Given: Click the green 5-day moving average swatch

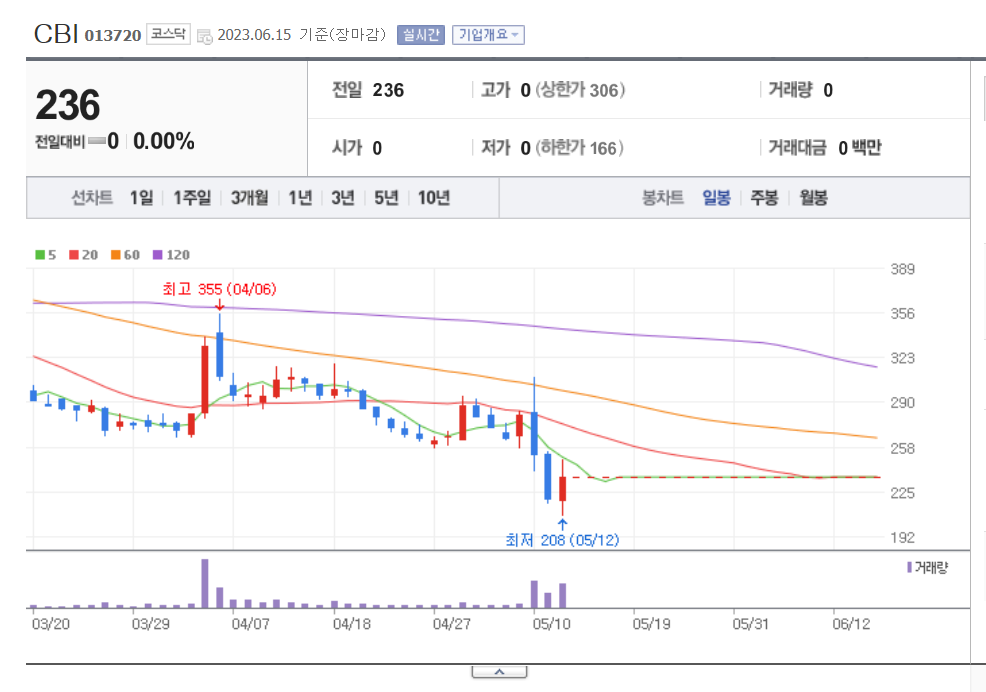Looking at the screenshot, I should coord(40,255).
